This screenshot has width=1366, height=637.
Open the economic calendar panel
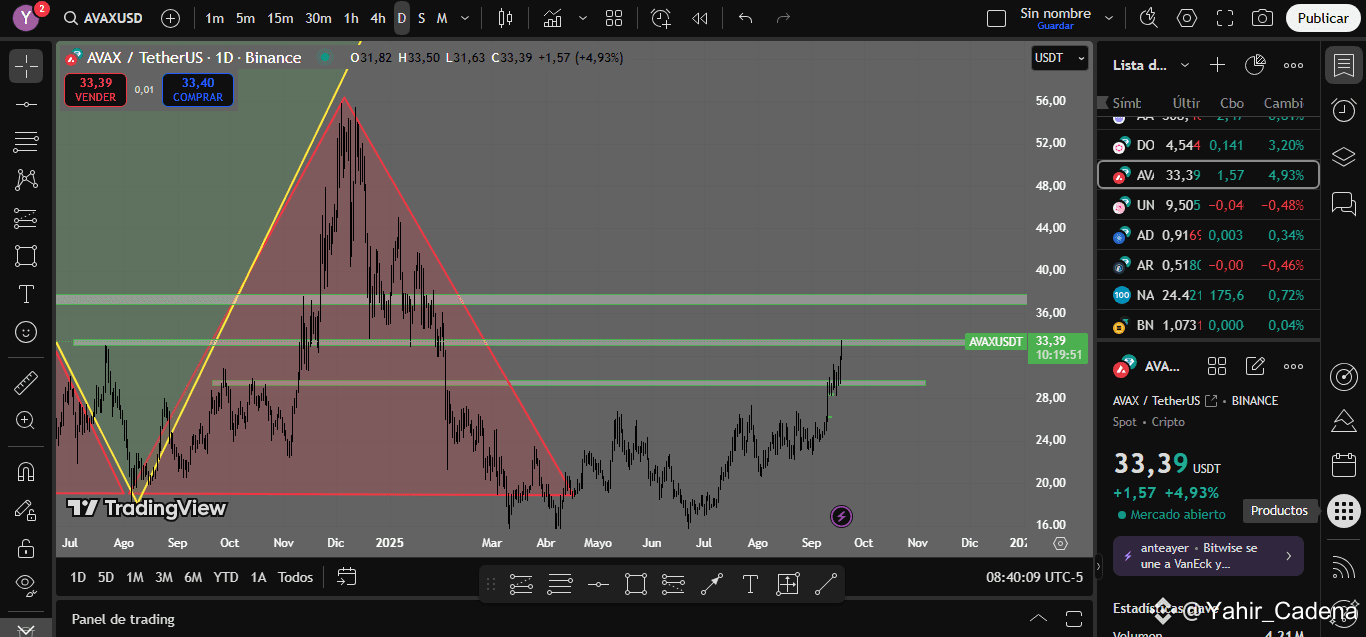coord(1344,465)
